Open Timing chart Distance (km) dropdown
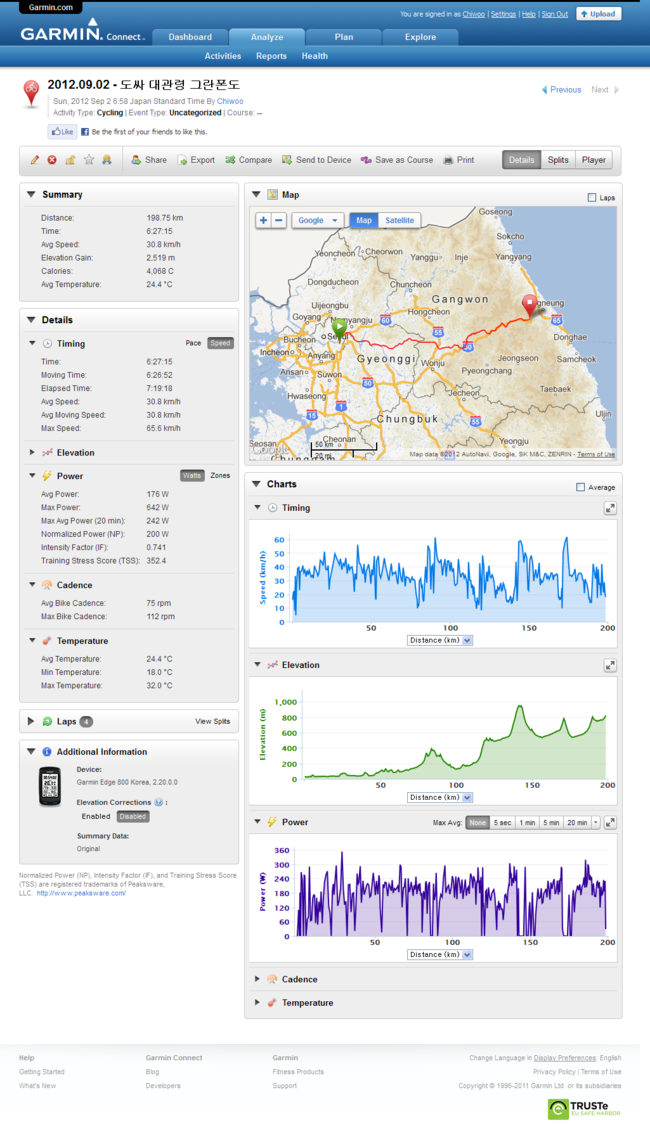This screenshot has height=1142, width=650. click(440, 640)
